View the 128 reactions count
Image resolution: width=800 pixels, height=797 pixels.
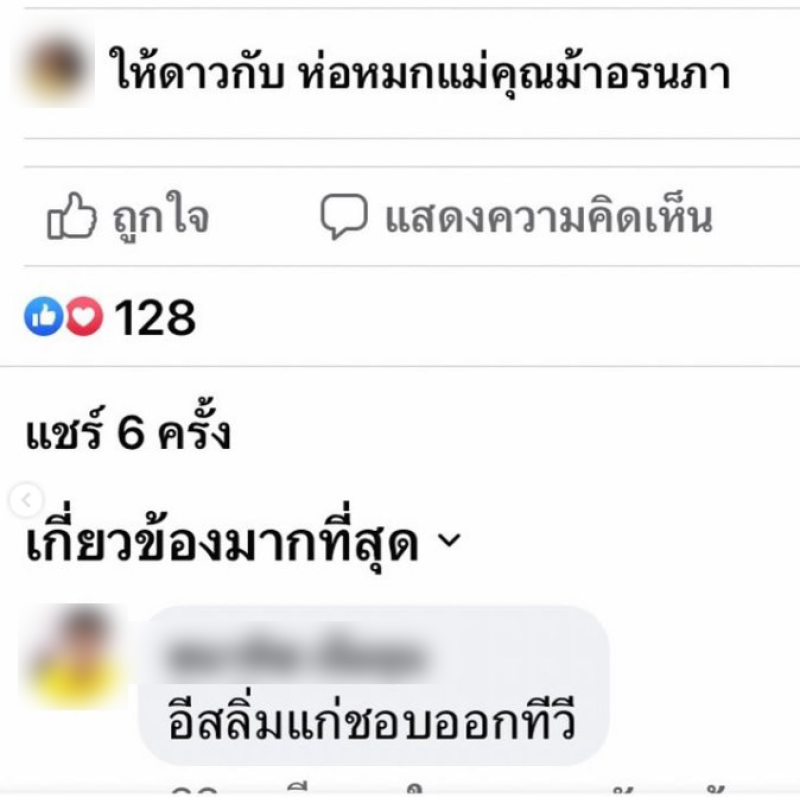click(155, 317)
